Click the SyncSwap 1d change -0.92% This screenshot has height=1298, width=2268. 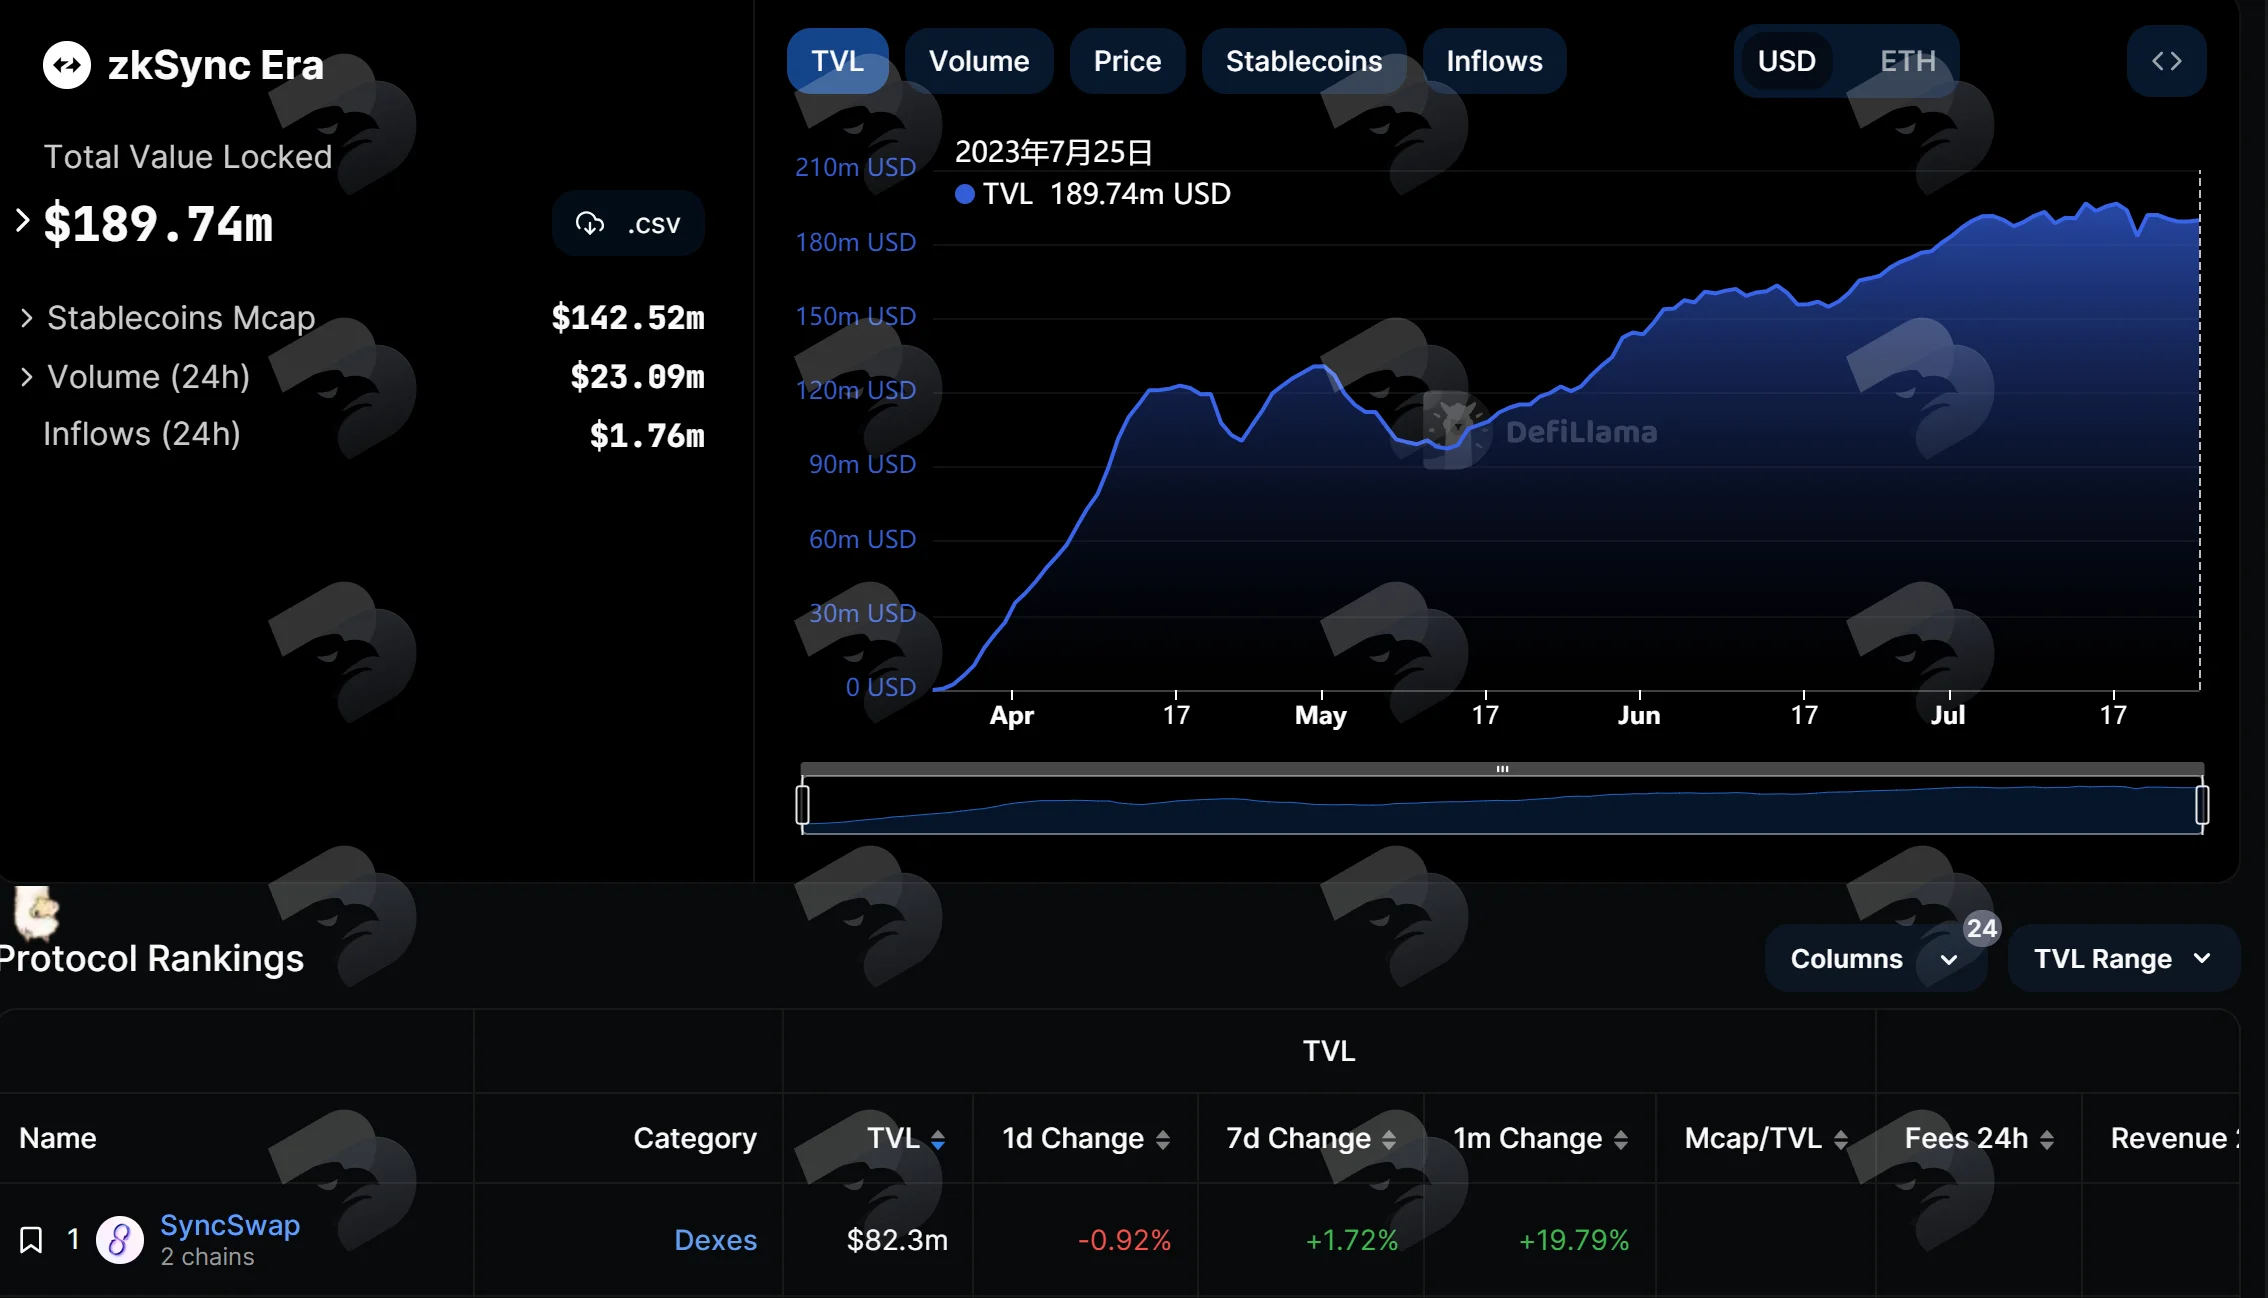coord(1124,1240)
